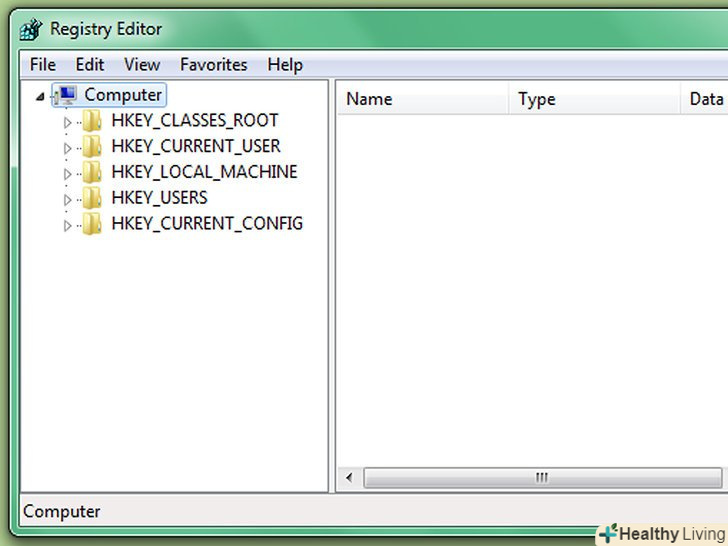Click the HKEY_CURRENT_USER folder icon

pos(92,147)
